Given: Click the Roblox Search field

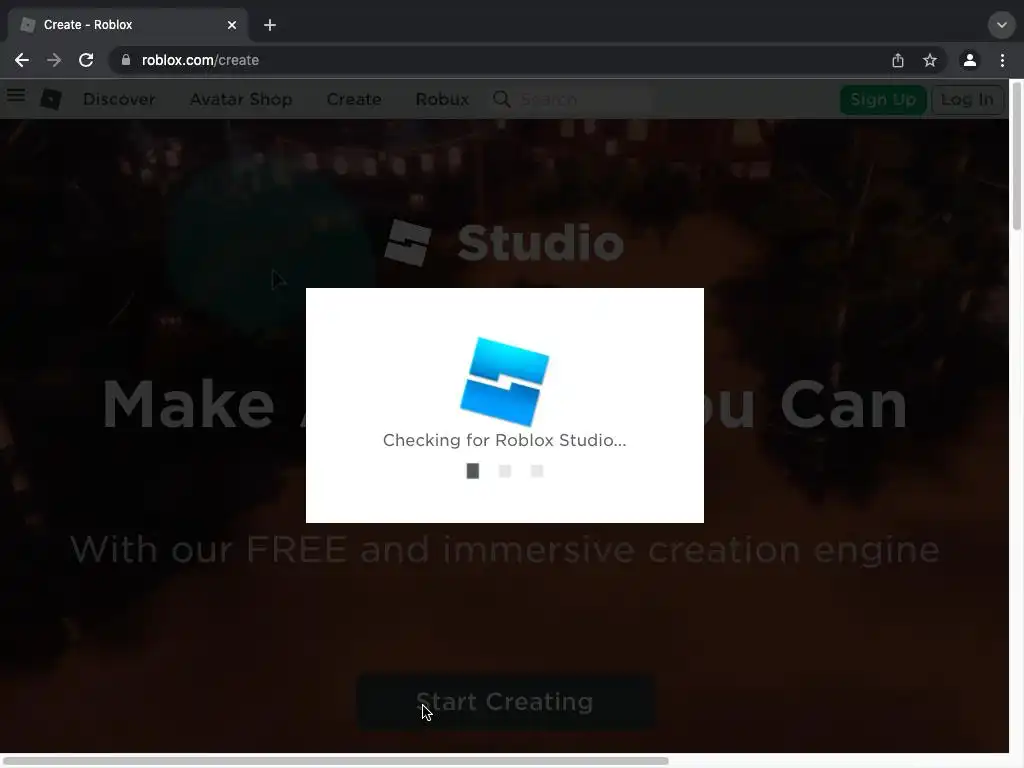Looking at the screenshot, I should click(x=584, y=99).
